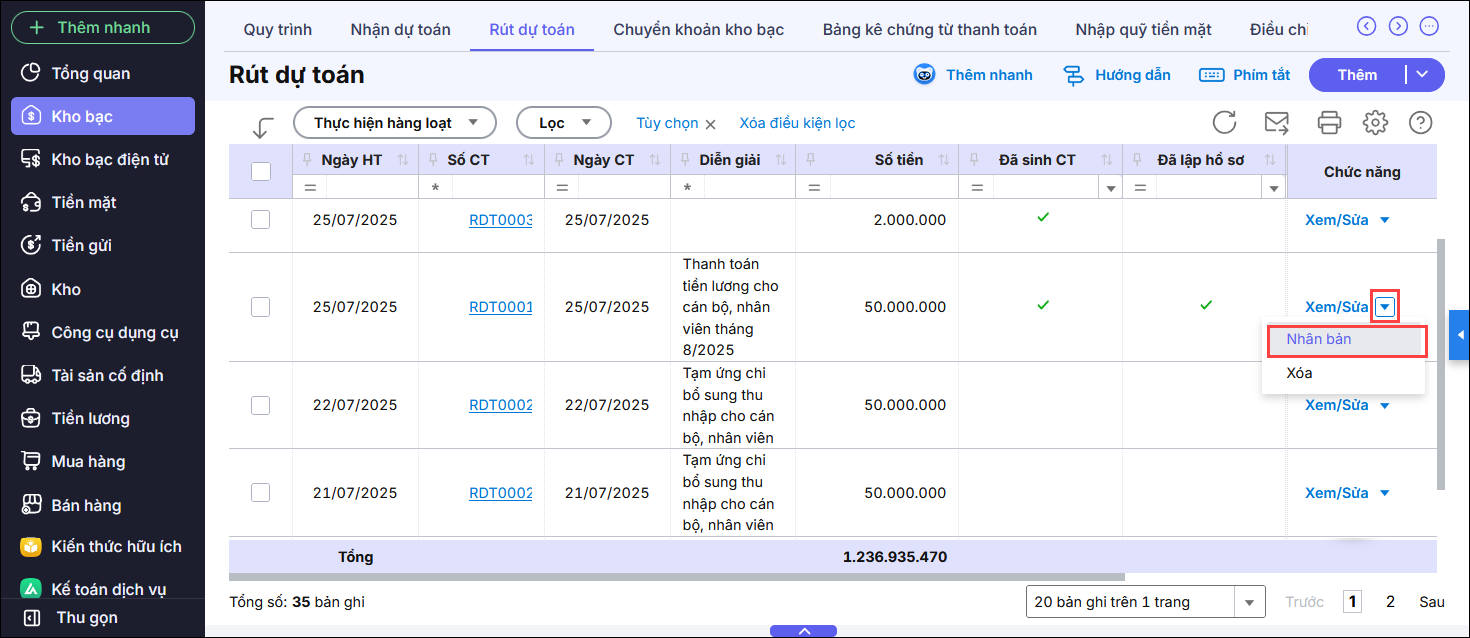Open settings gear icon above the table

tap(1376, 123)
